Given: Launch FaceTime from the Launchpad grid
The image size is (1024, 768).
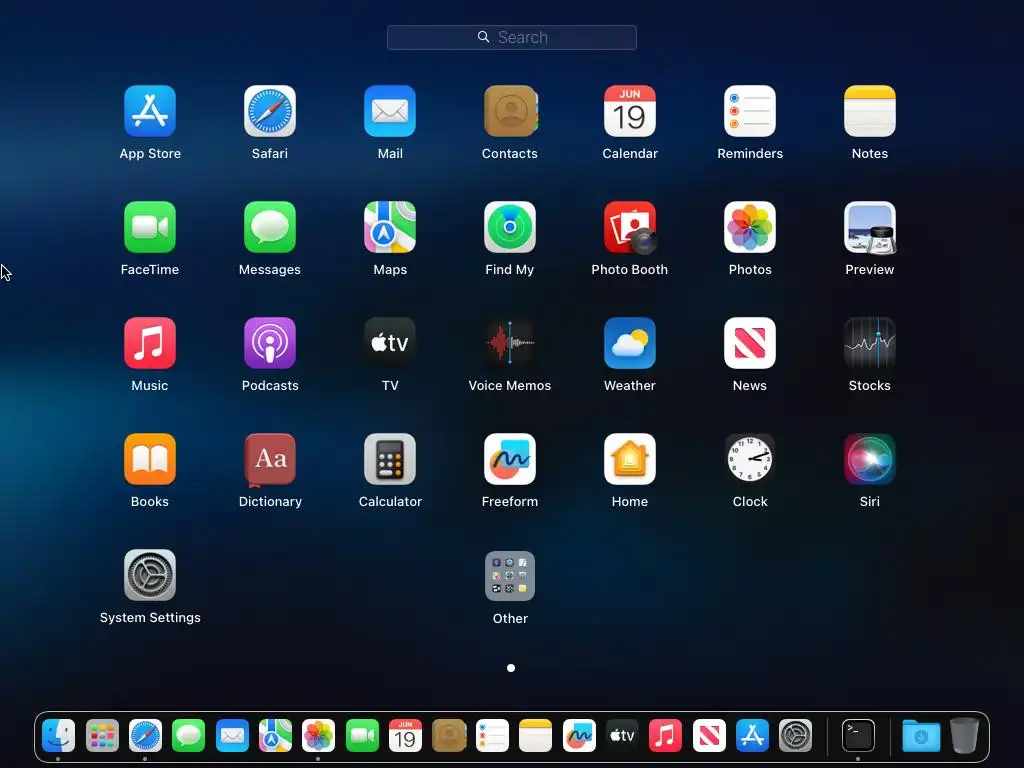Looking at the screenshot, I should coord(150,227).
